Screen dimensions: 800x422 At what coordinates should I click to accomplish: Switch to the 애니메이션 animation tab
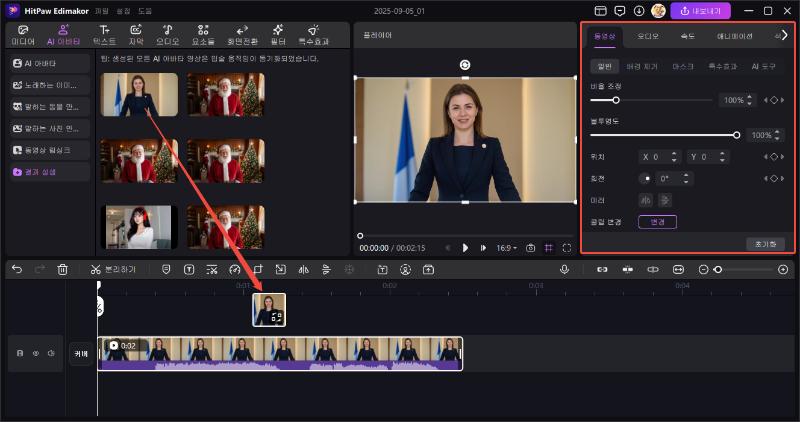click(735, 36)
